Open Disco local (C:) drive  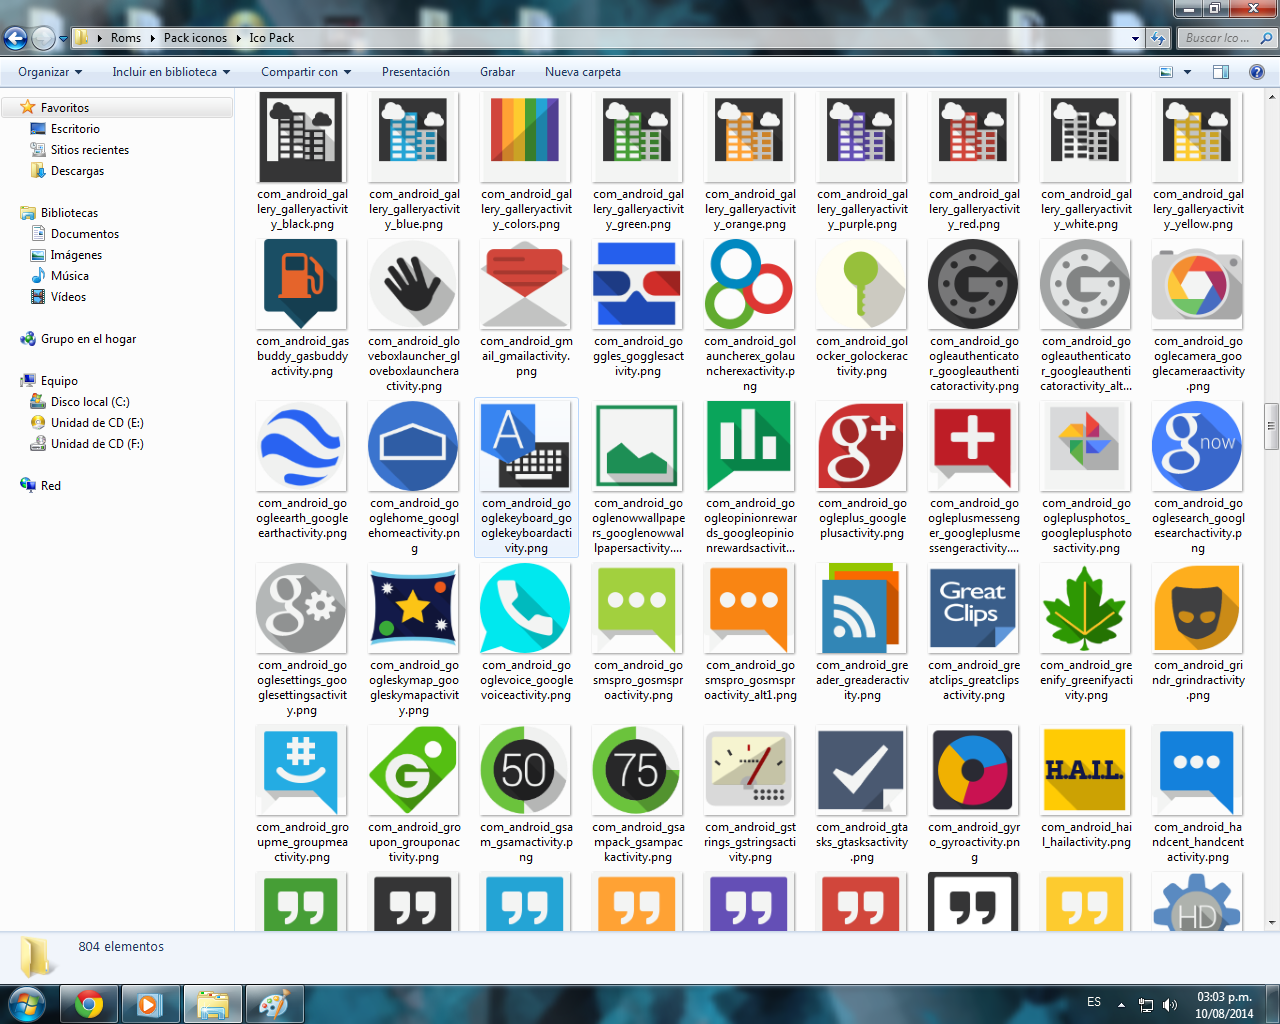coord(90,402)
